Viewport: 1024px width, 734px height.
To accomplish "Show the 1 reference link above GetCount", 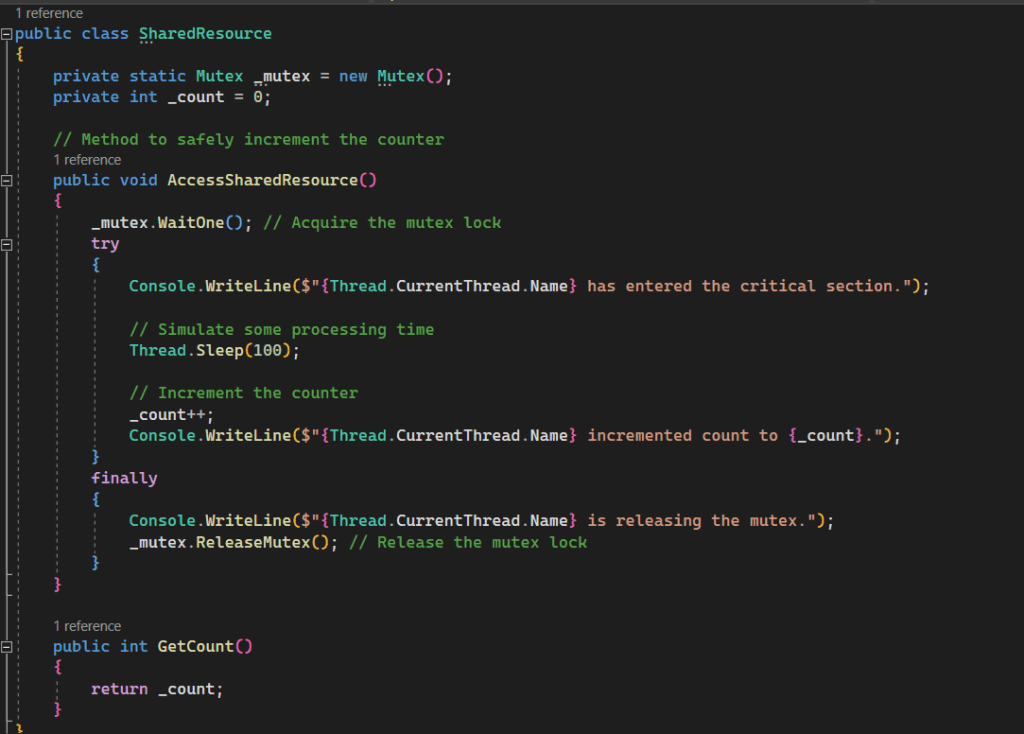I will 87,625.
